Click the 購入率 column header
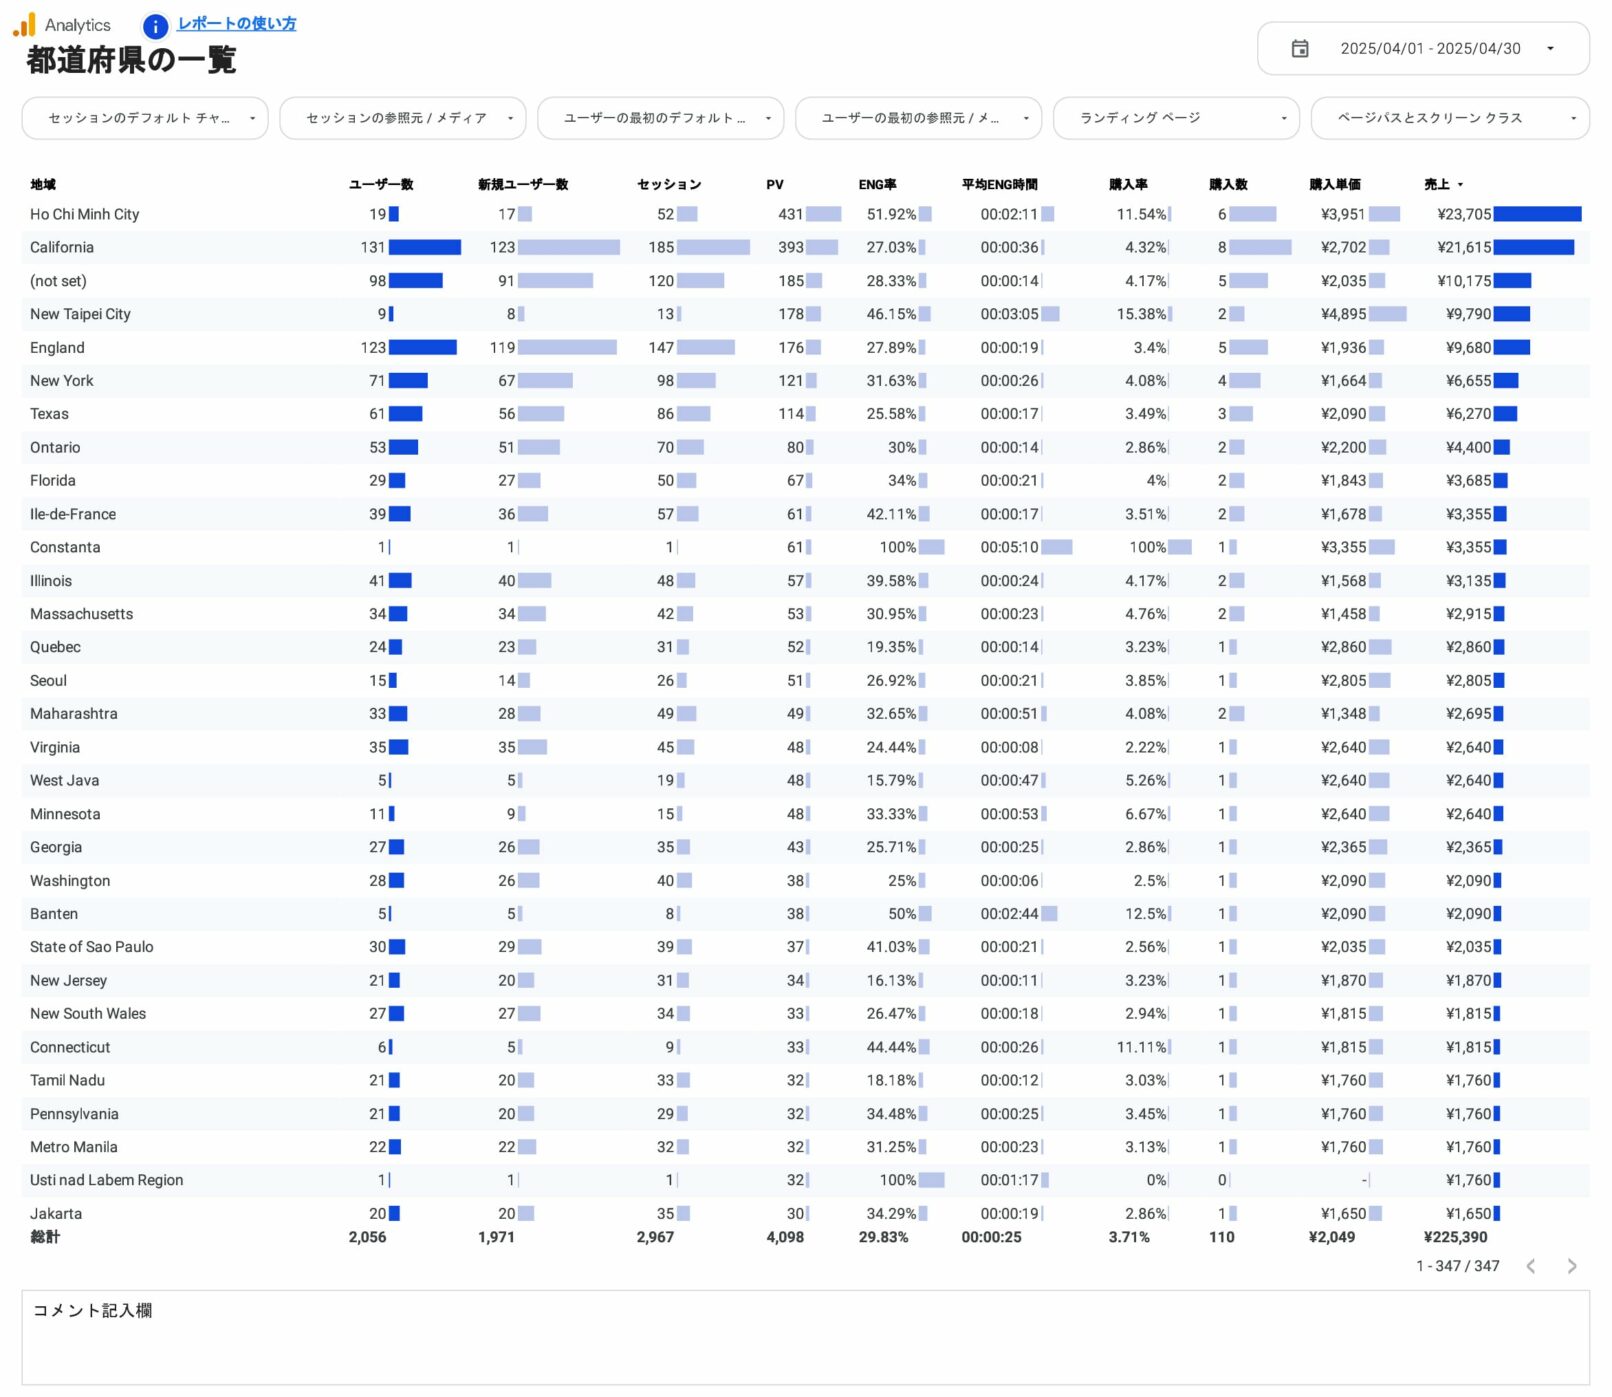 click(1128, 185)
